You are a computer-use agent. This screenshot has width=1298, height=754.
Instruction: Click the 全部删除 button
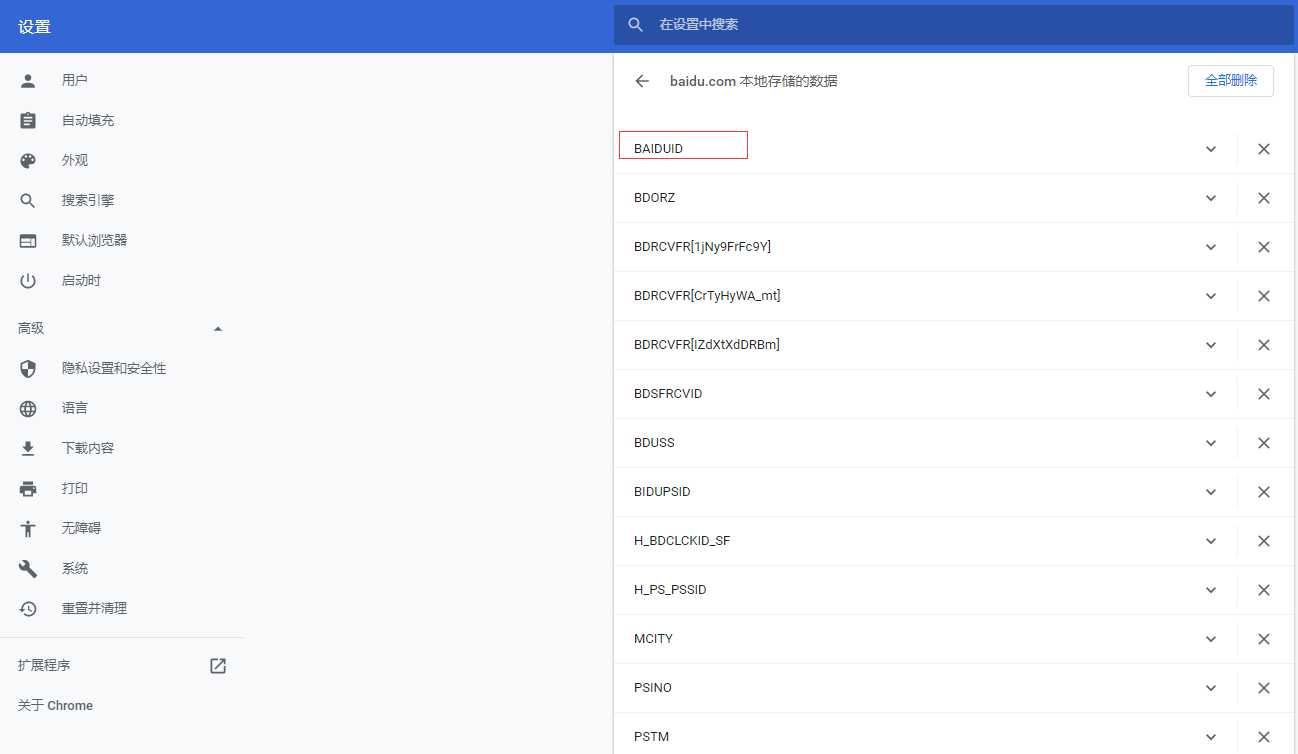(1231, 81)
